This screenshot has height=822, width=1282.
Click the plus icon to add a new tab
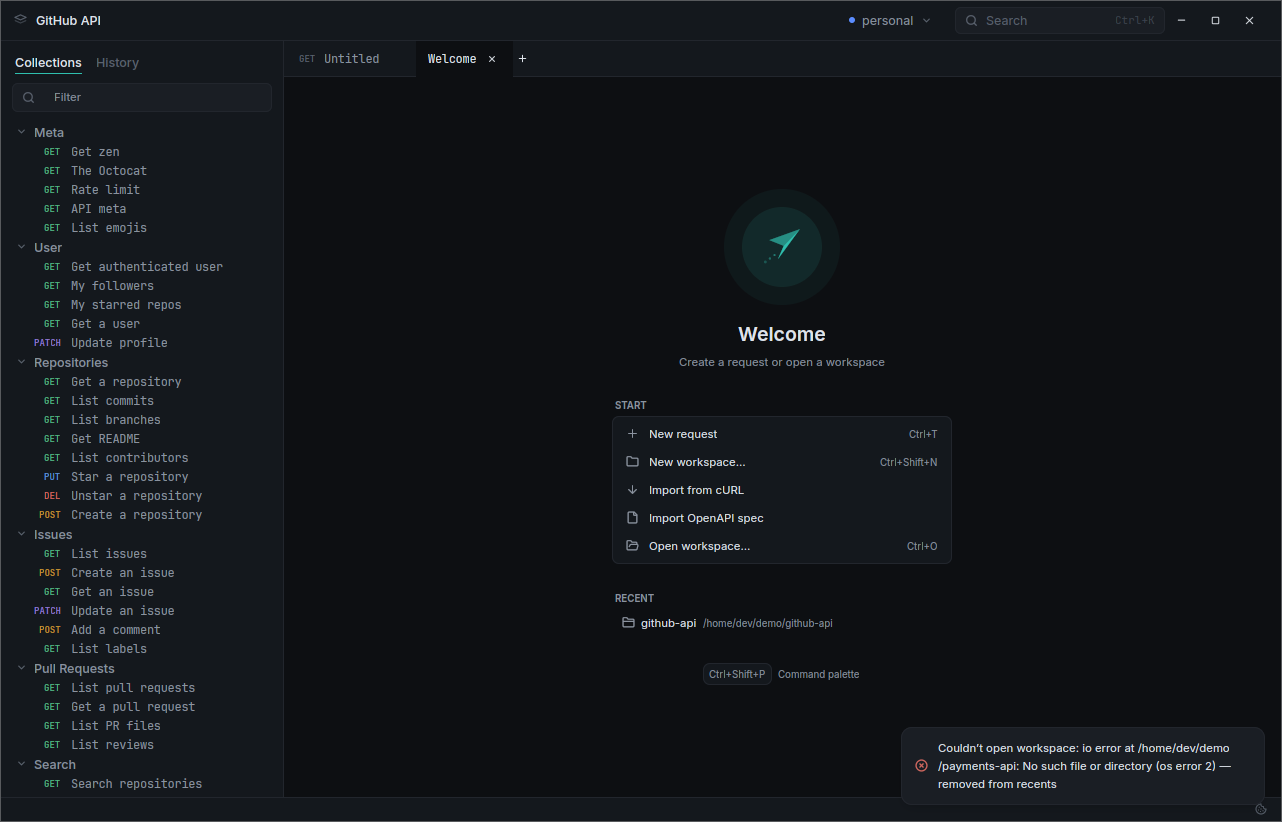[522, 59]
